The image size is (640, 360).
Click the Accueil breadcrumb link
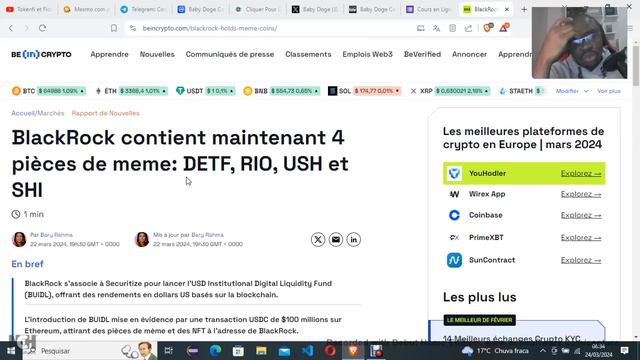[23, 113]
